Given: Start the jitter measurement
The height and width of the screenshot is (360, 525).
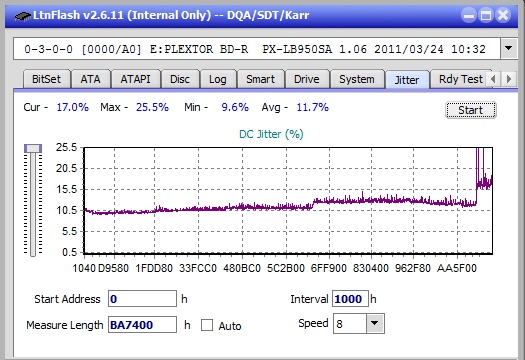Looking at the screenshot, I should pos(471,110).
